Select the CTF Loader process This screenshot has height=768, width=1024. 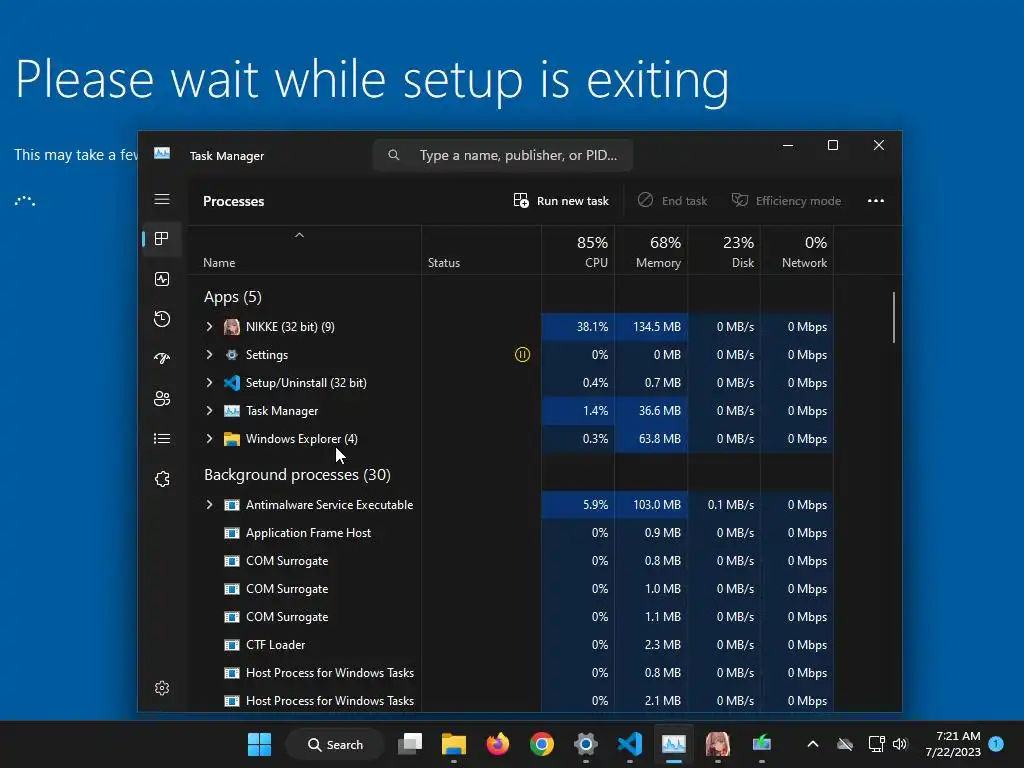point(511,645)
